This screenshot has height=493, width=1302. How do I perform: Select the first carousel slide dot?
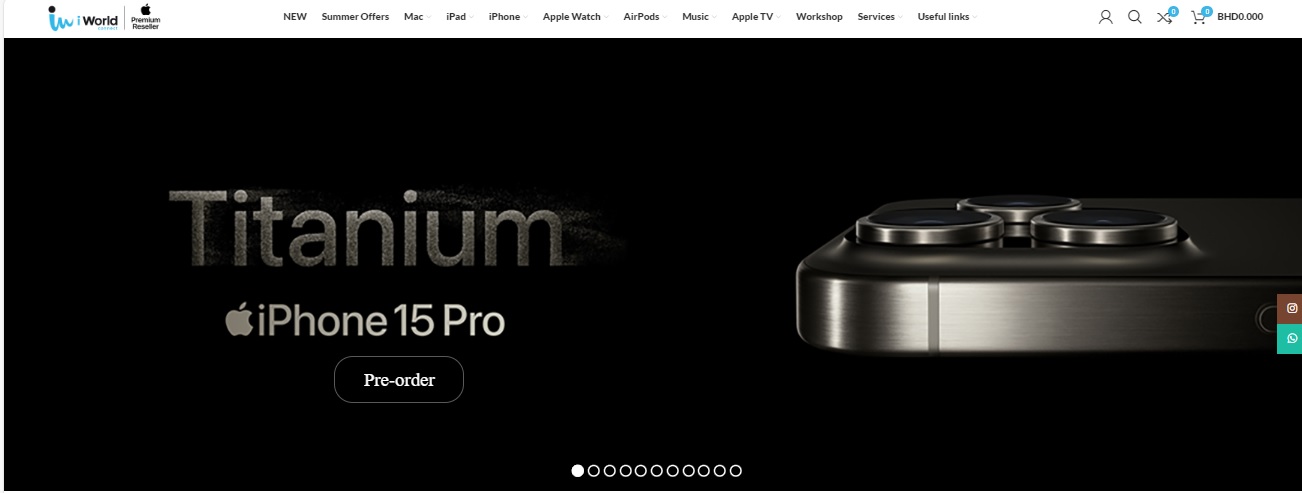coord(577,470)
